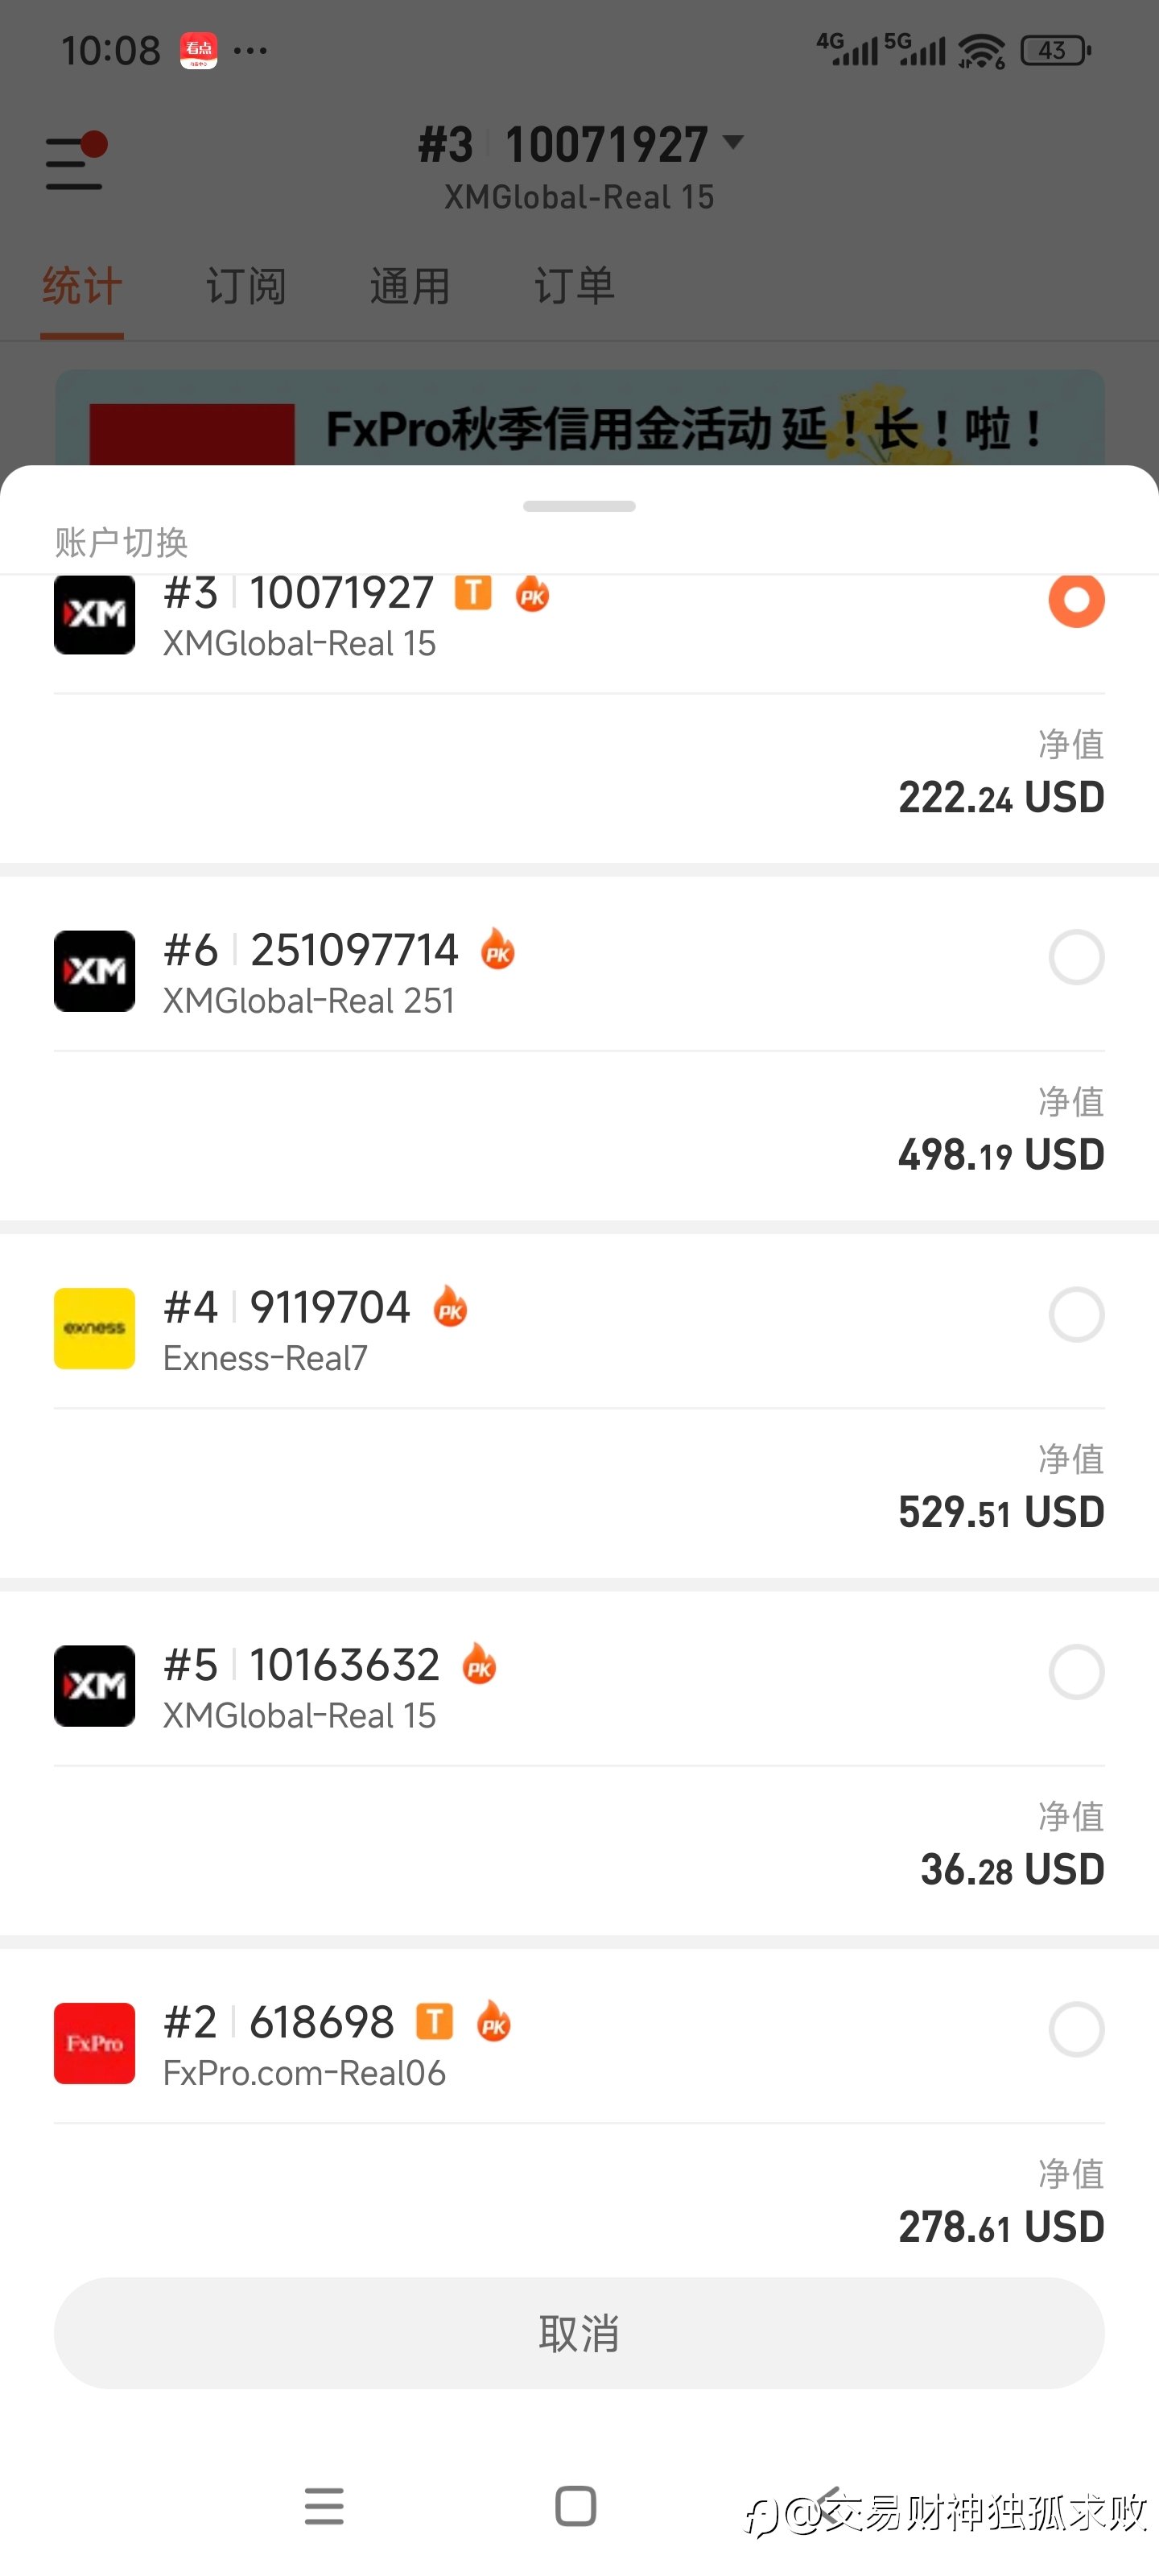Open the 通用 tab
This screenshot has height=2576, width=1159.
tap(410, 287)
